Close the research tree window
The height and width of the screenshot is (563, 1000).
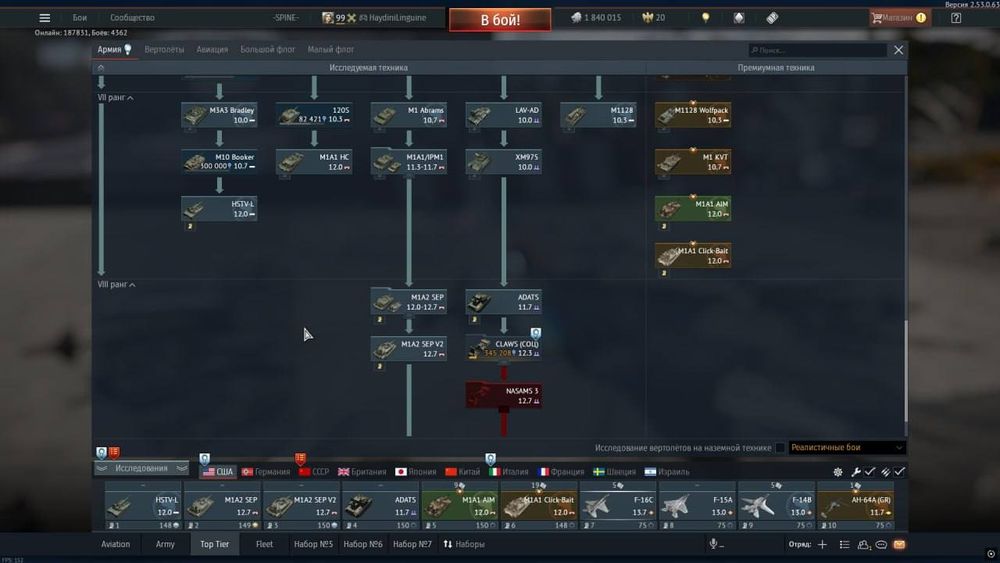click(899, 50)
